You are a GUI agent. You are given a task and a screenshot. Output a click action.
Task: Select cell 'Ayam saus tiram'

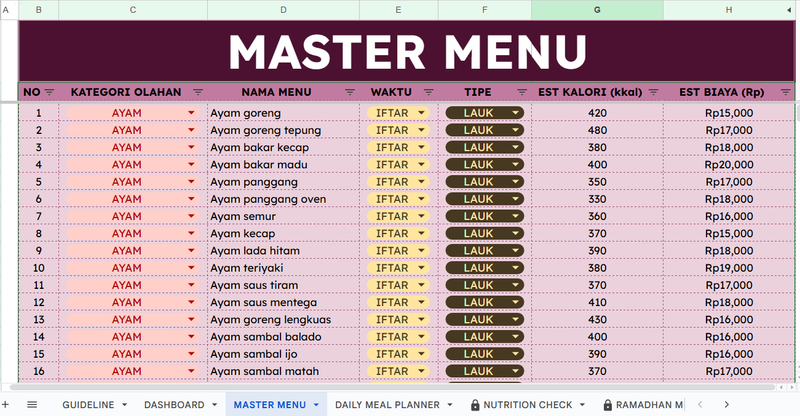click(x=283, y=285)
